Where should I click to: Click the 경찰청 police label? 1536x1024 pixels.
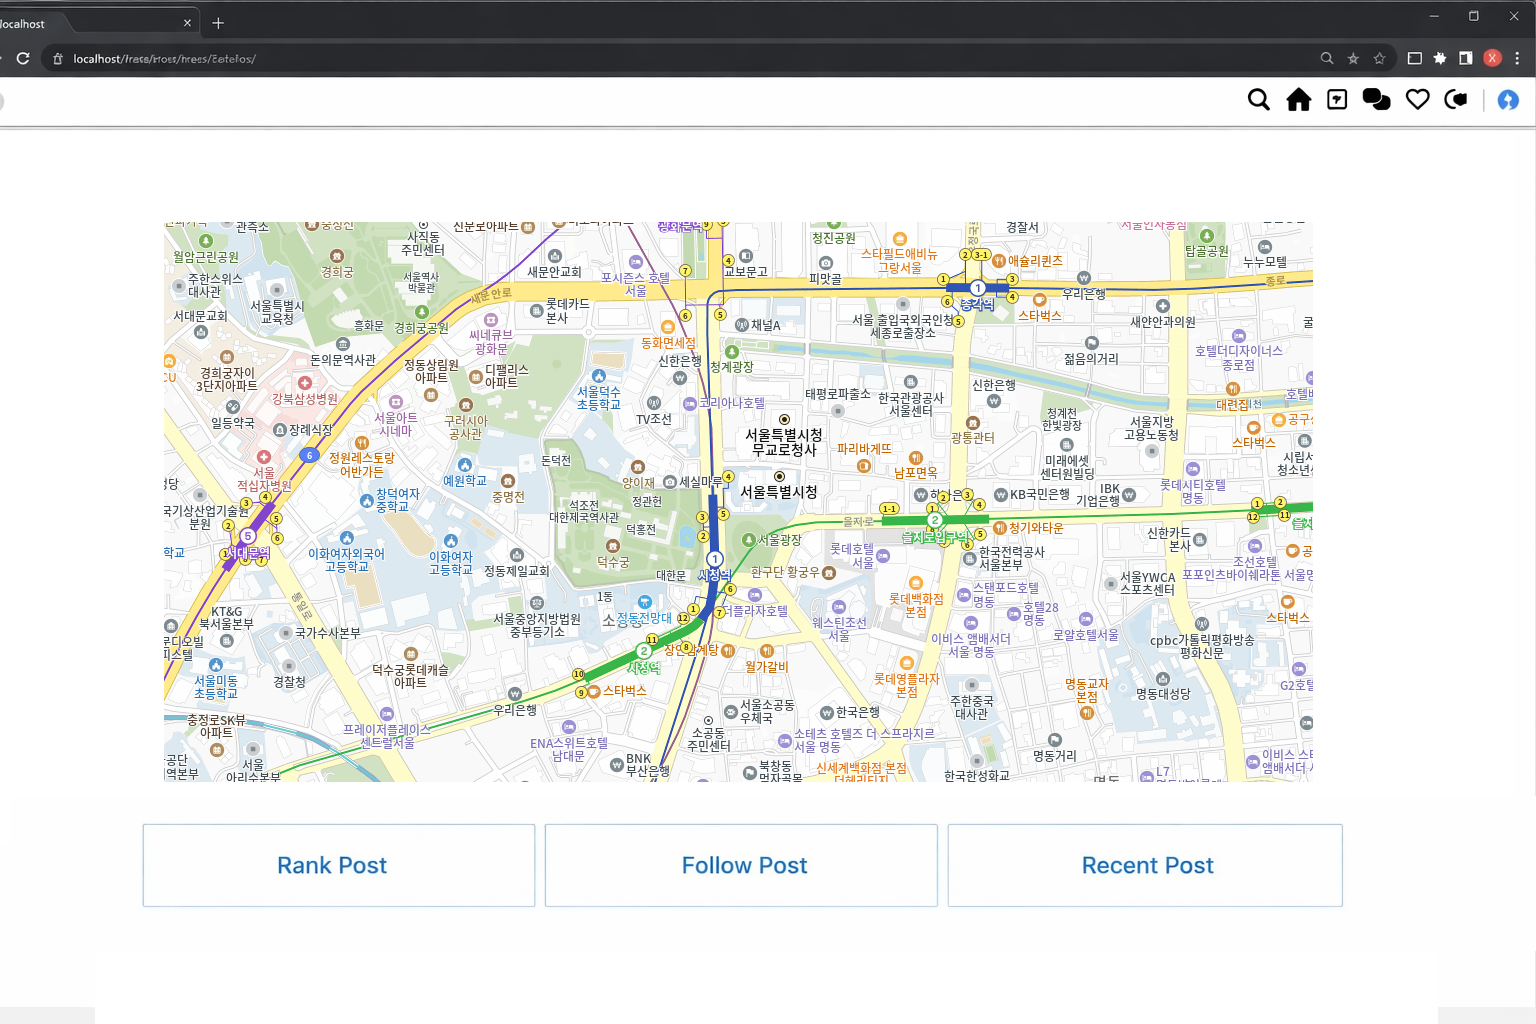[290, 682]
